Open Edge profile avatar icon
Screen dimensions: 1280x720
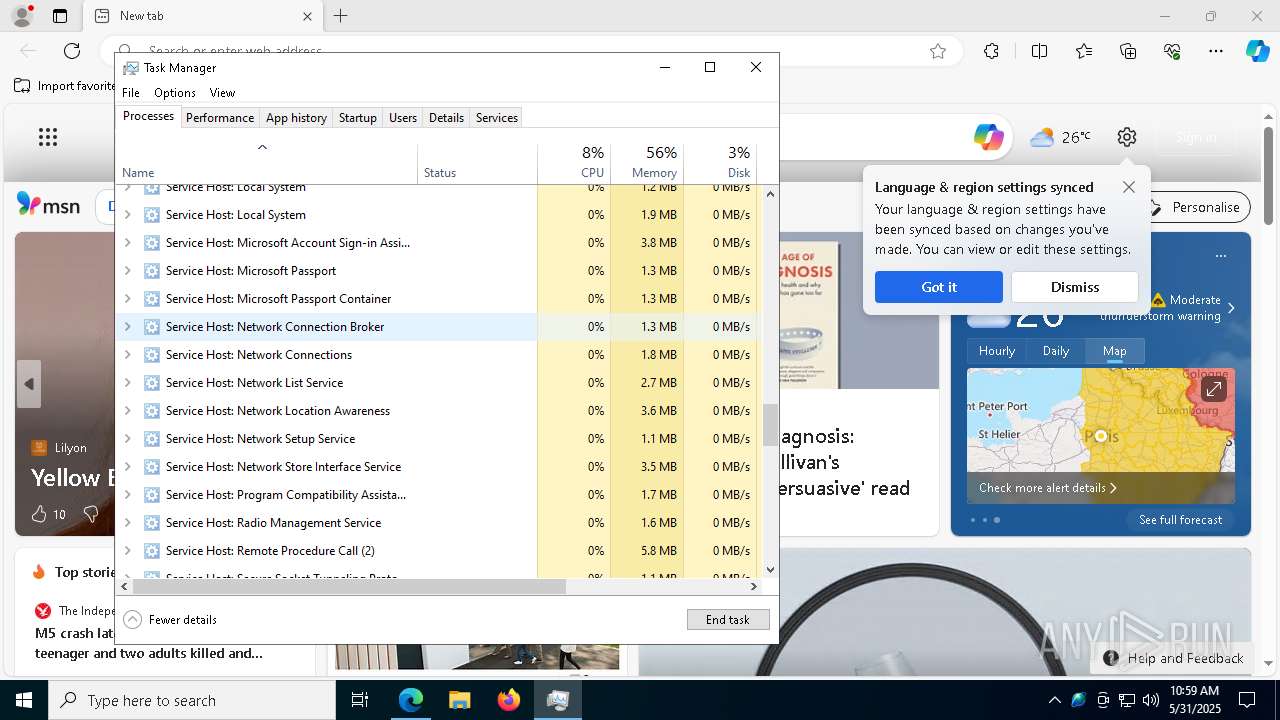[21, 16]
